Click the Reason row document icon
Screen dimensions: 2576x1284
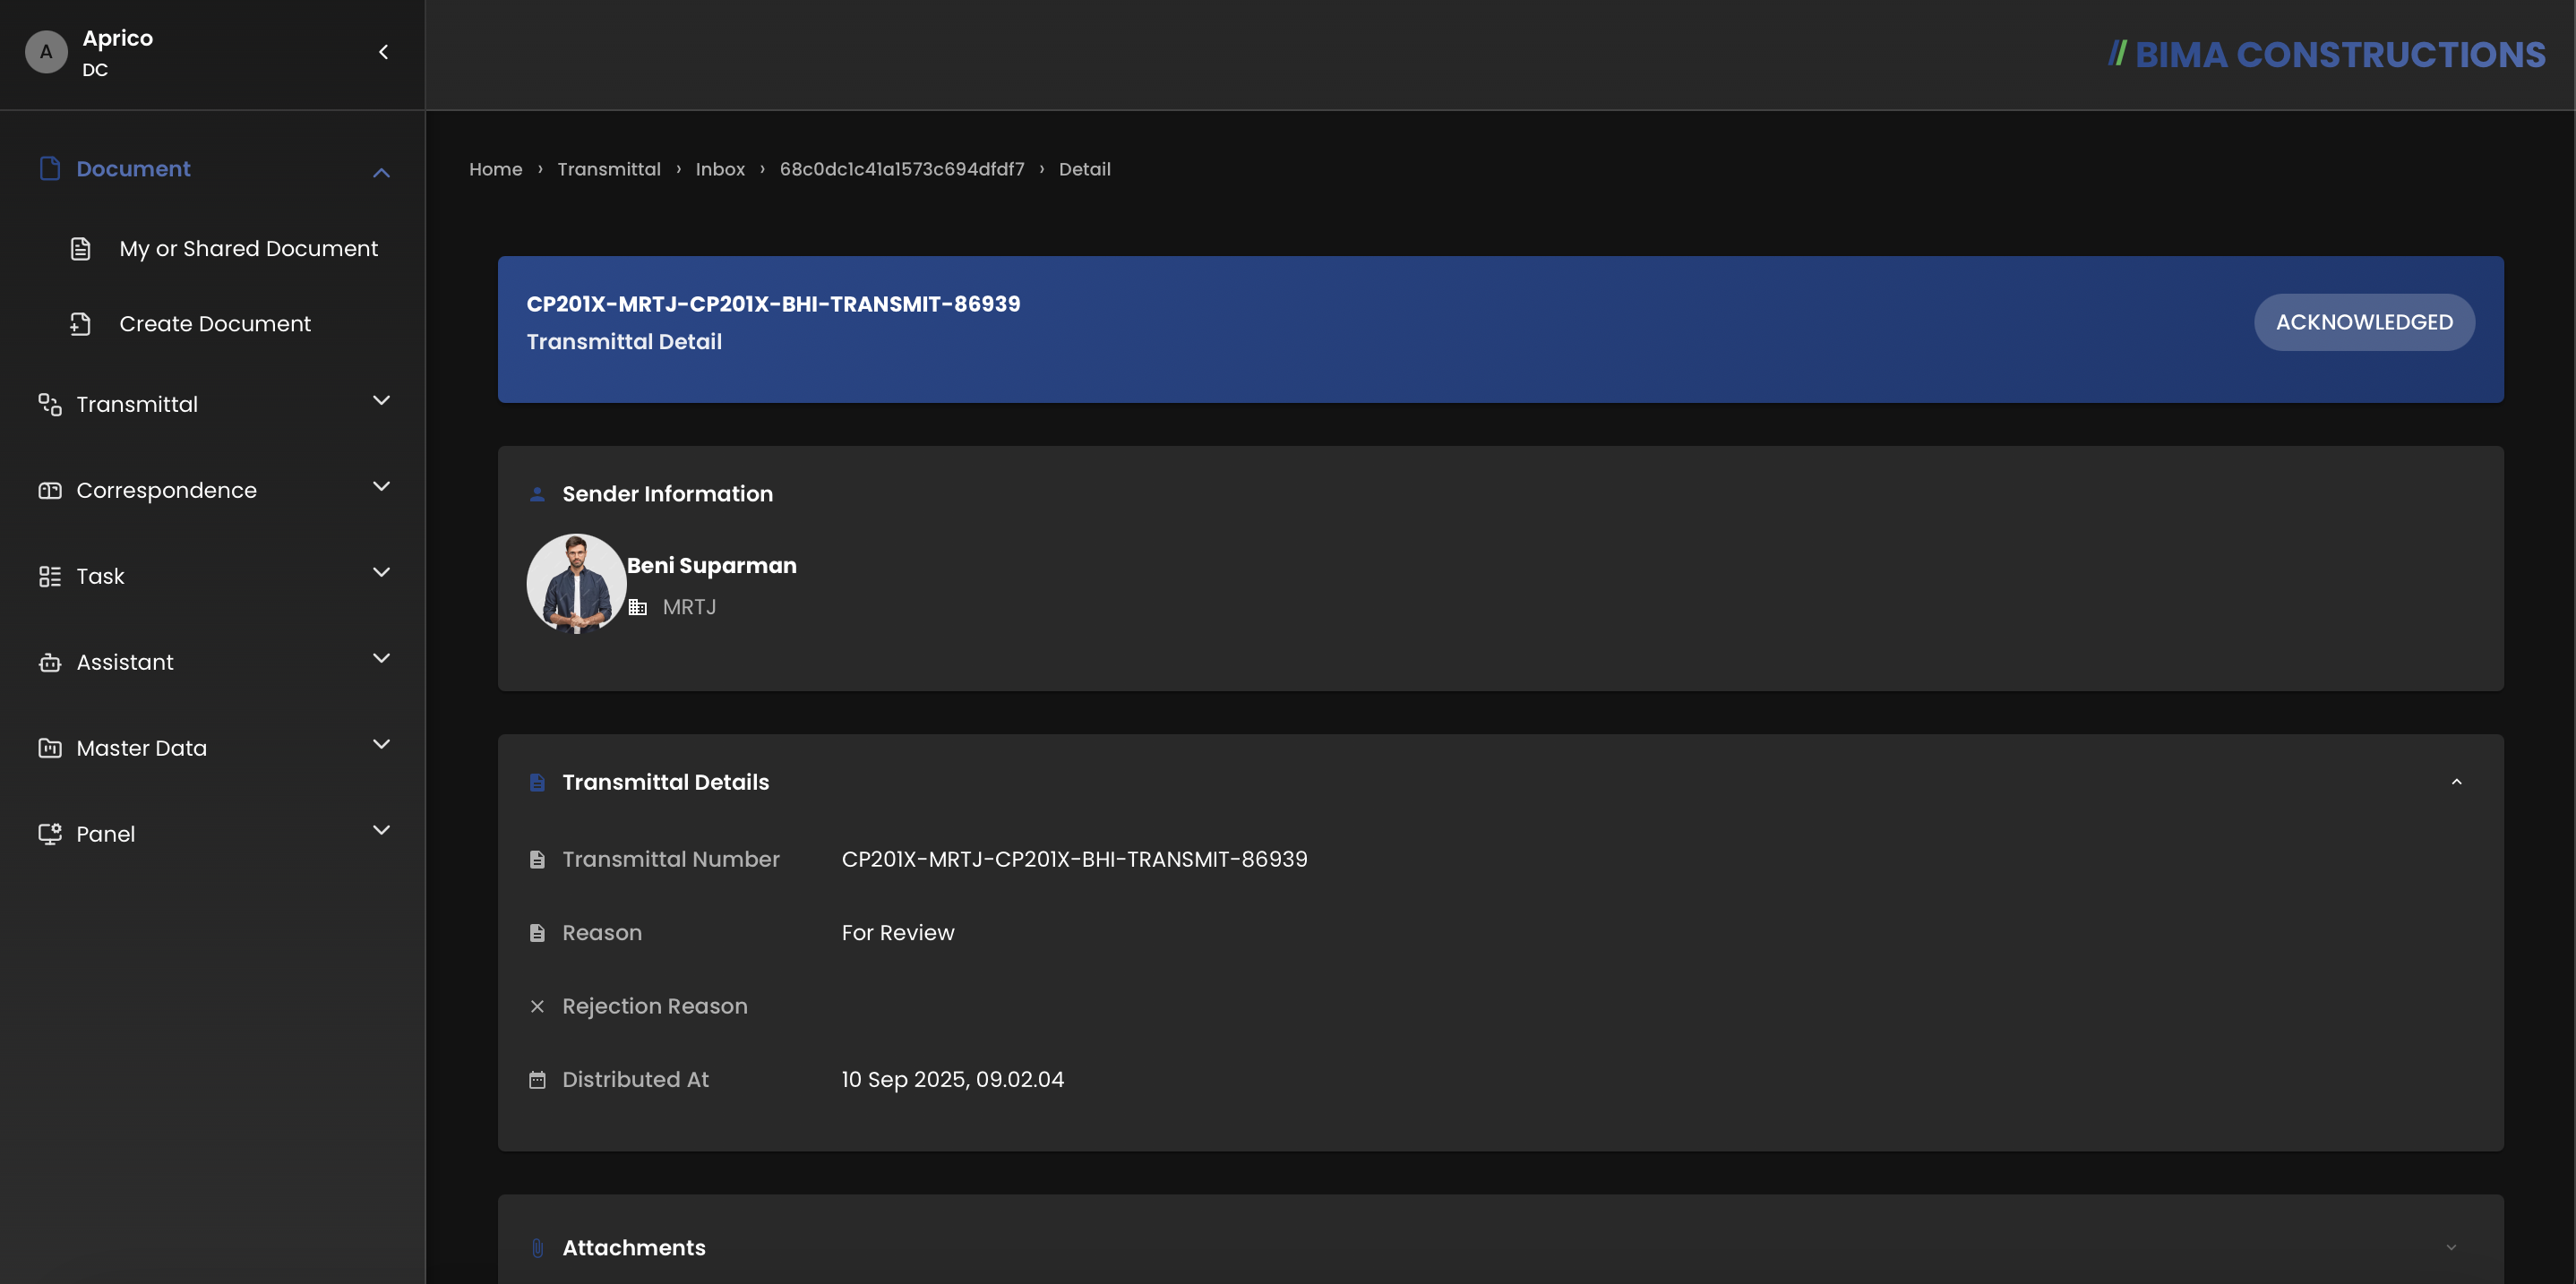tap(537, 932)
